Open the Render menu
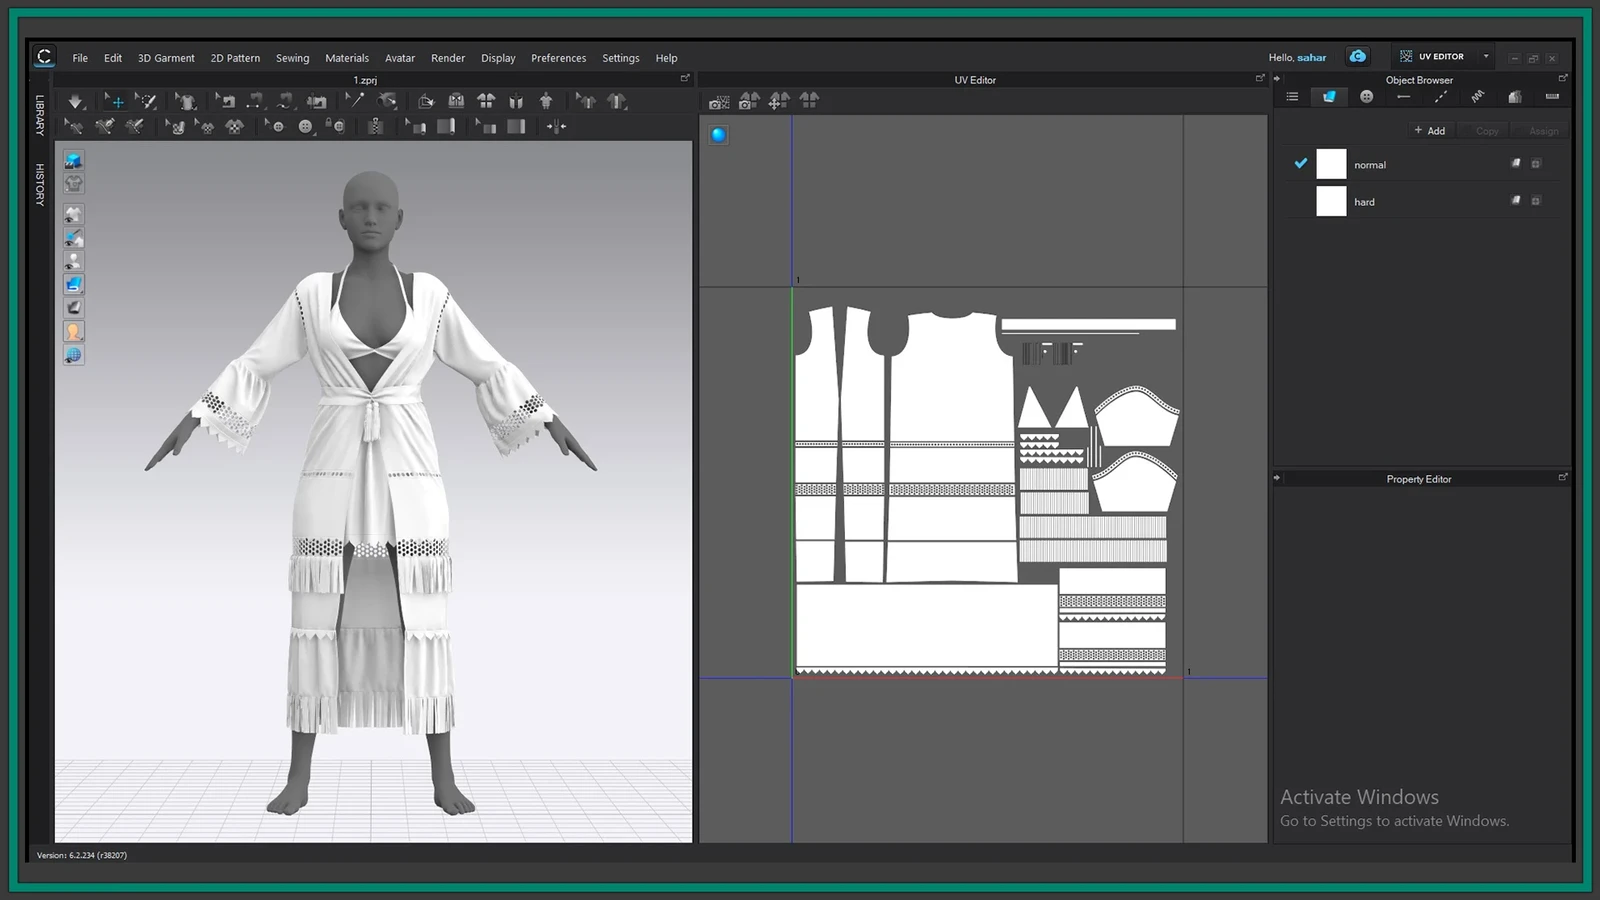 click(448, 58)
